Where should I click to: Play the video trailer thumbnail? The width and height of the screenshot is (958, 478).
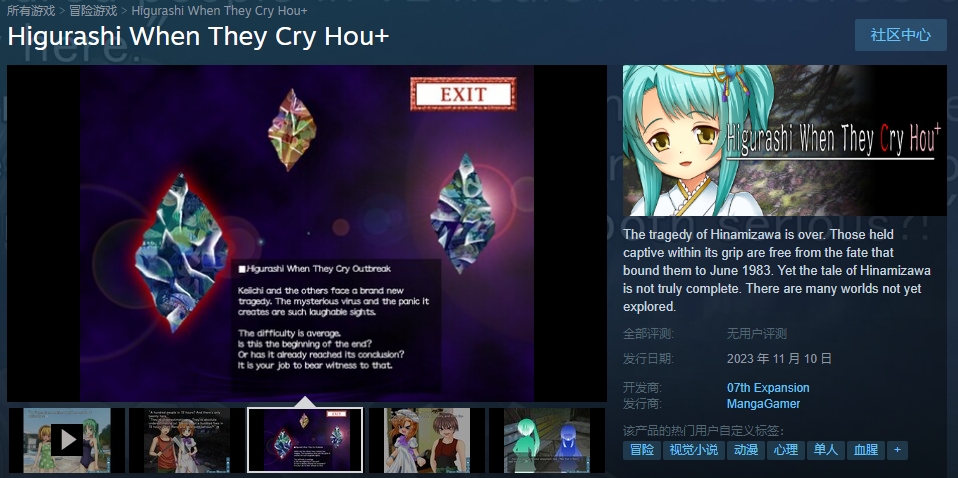[67, 440]
